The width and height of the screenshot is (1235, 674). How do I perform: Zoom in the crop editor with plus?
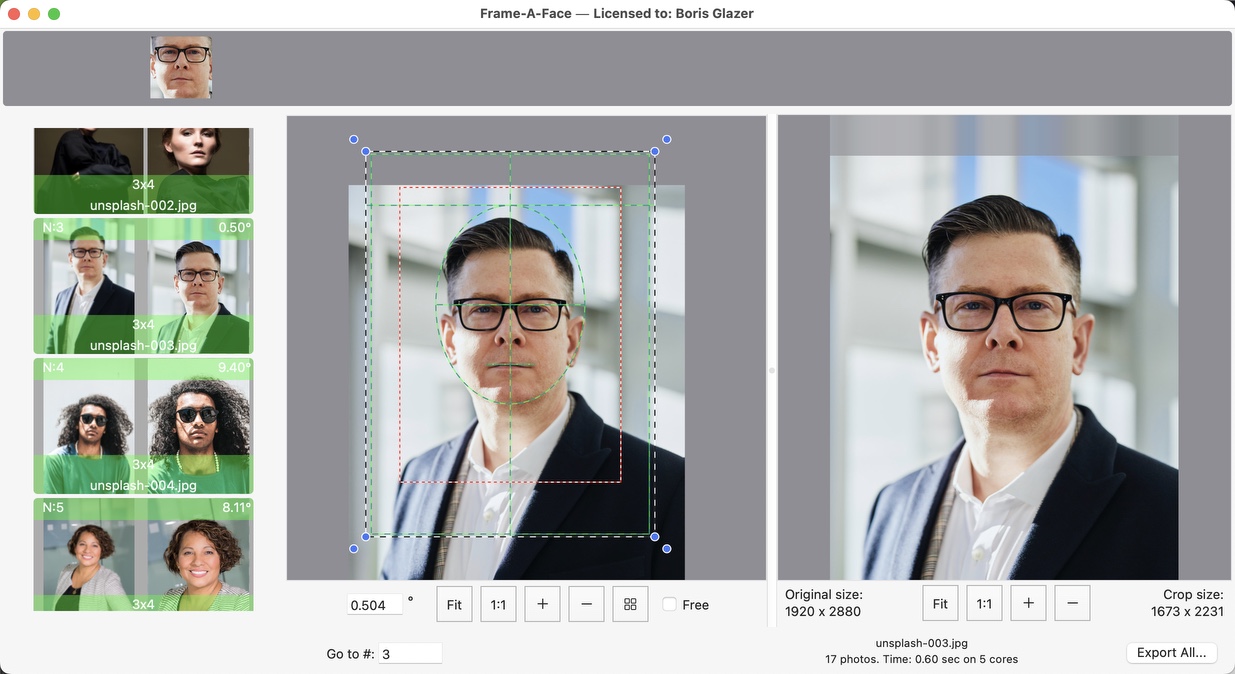pos(542,604)
